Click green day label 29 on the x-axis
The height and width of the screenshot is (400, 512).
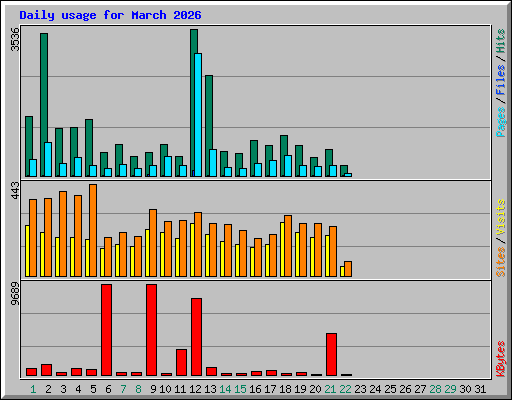[x=450, y=389]
